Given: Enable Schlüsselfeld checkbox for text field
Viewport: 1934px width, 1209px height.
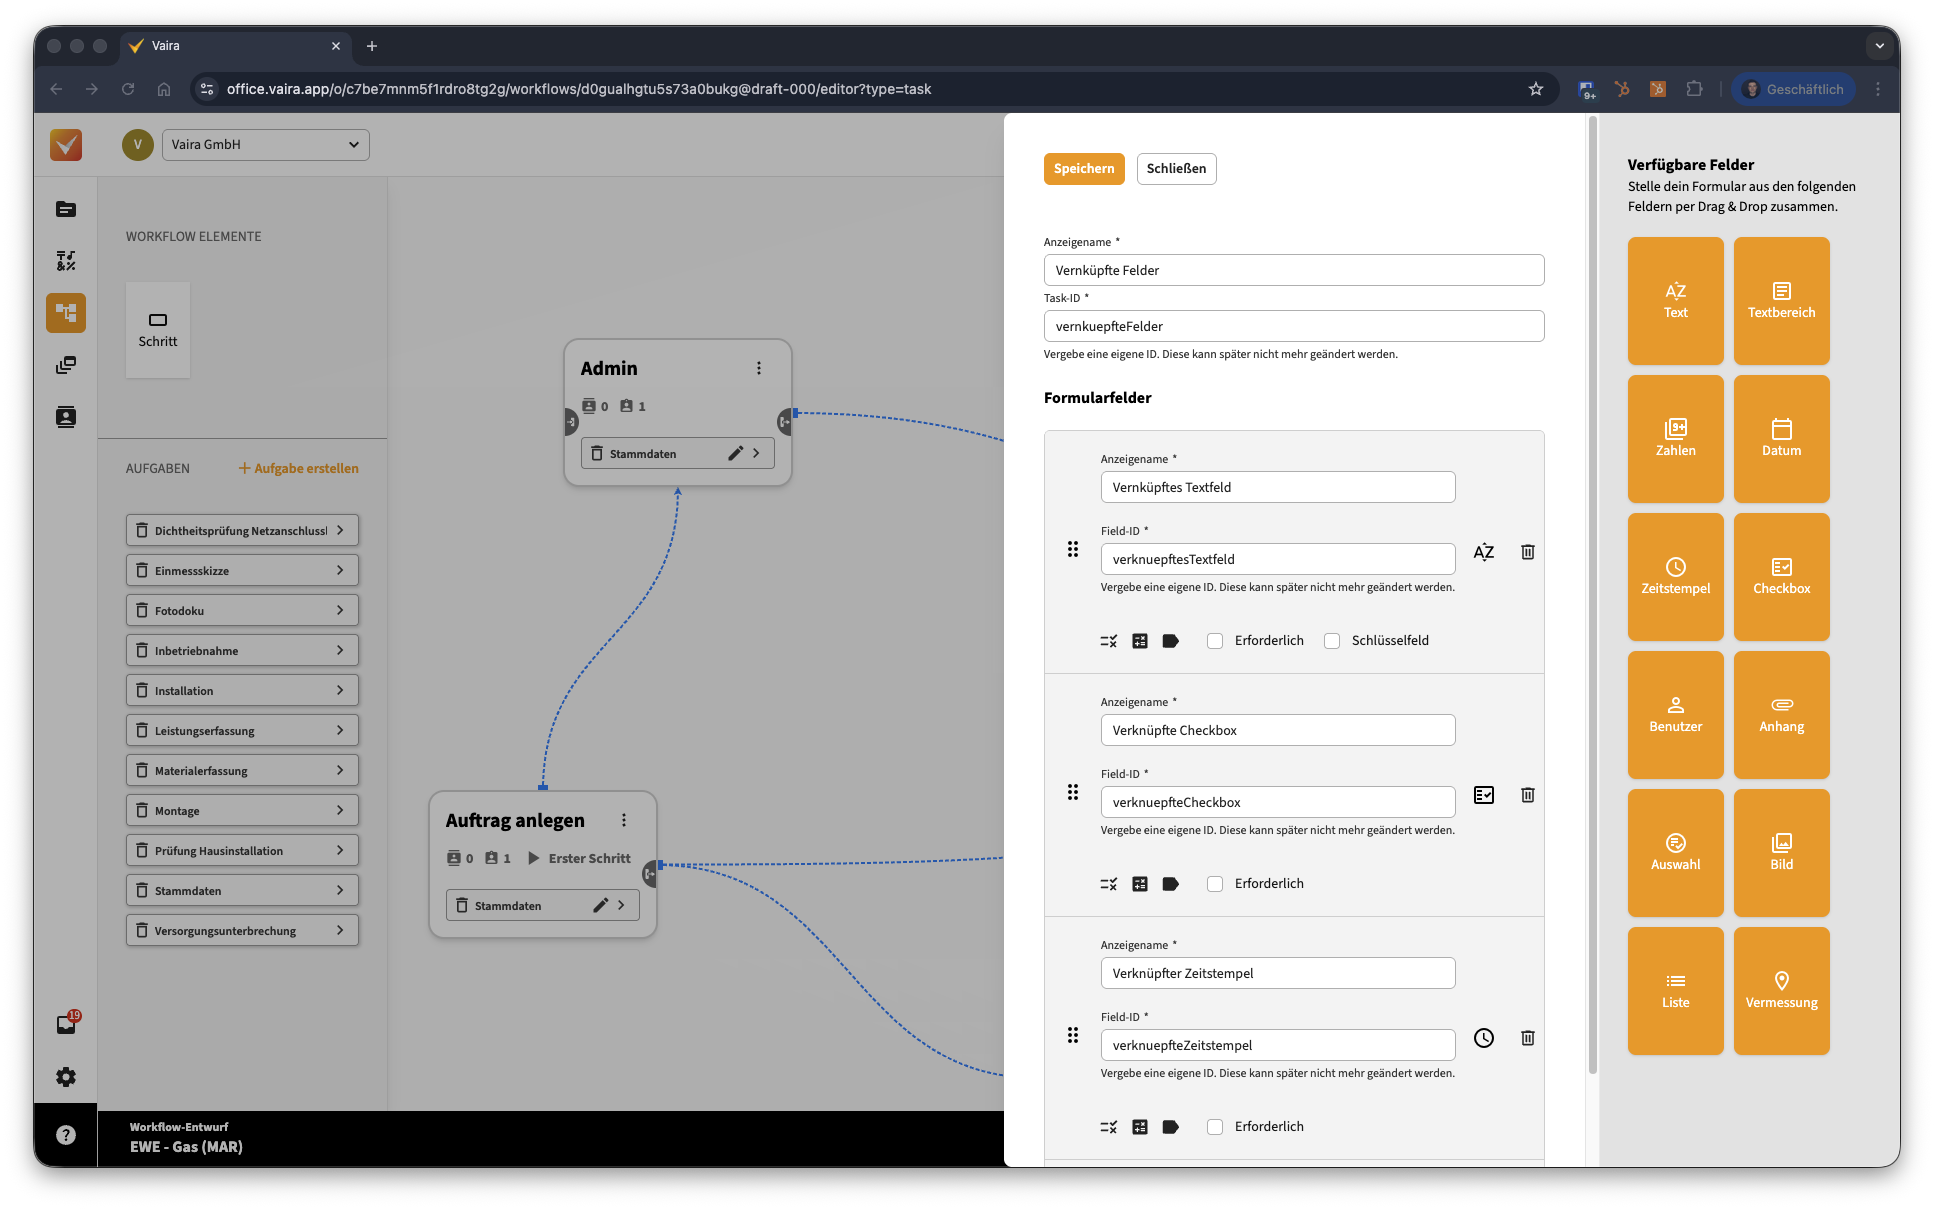Looking at the screenshot, I should point(1332,641).
